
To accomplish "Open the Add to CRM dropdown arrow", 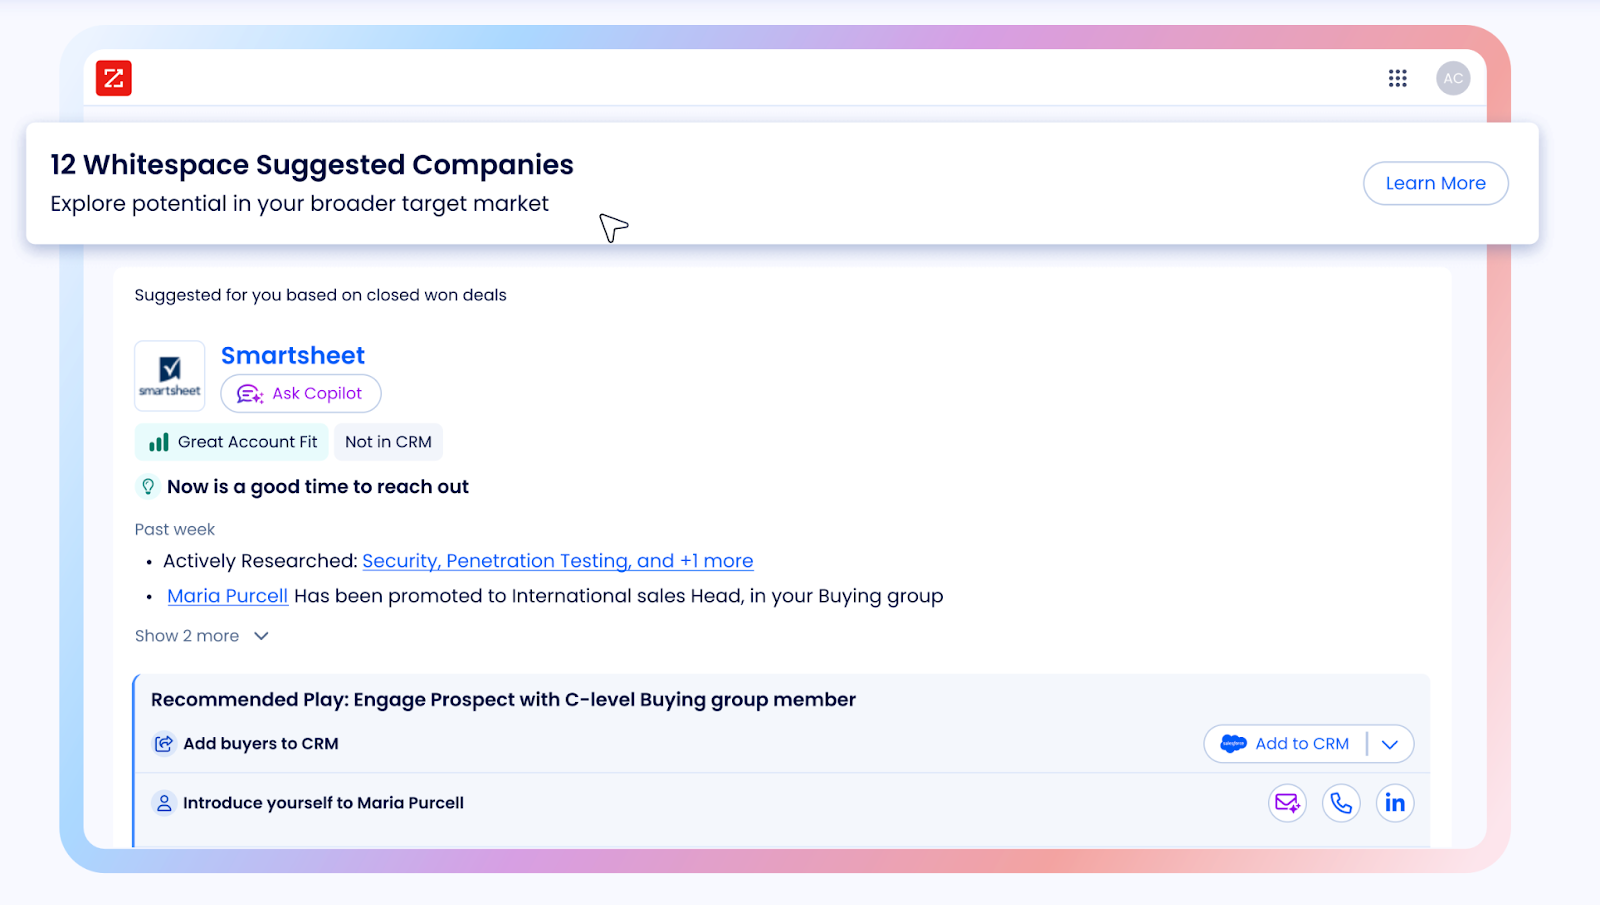I will (x=1390, y=744).
